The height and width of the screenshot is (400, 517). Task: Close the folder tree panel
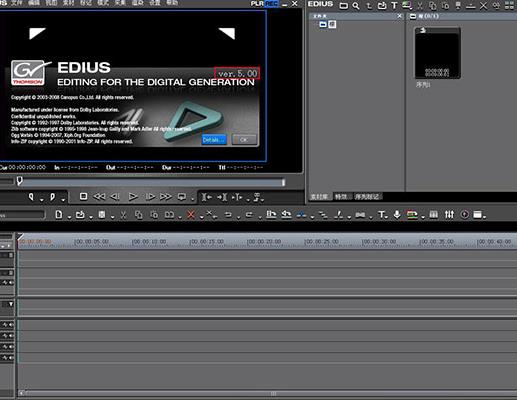coord(400,16)
